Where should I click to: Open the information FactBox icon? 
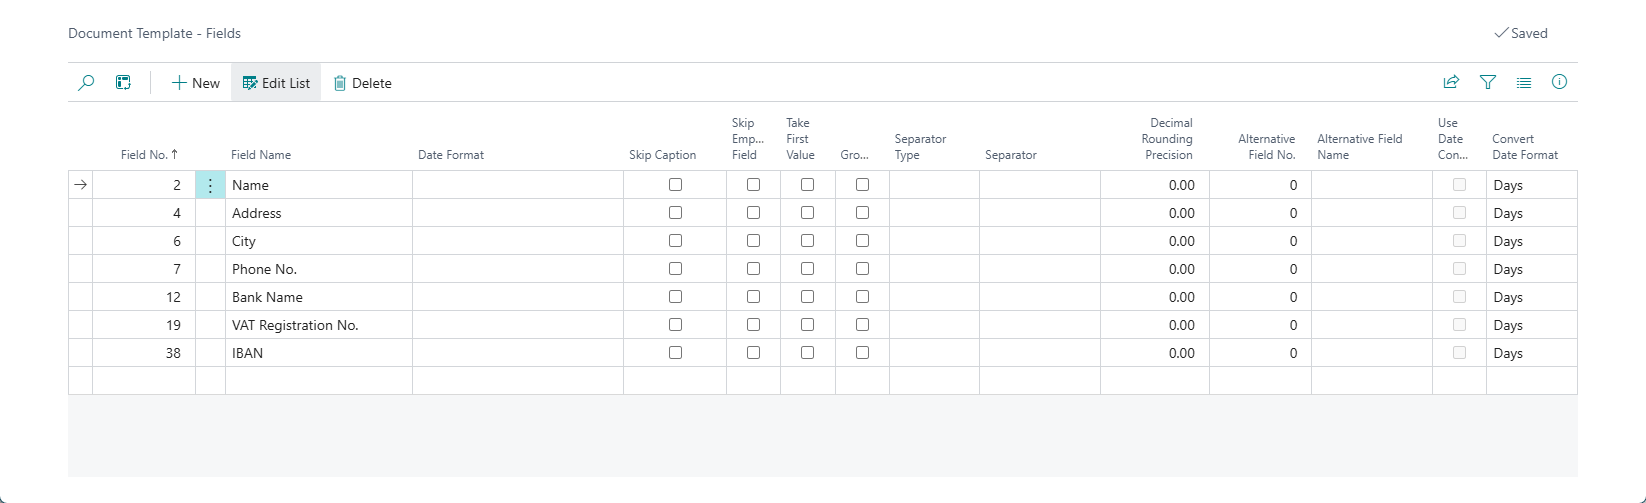click(x=1559, y=83)
